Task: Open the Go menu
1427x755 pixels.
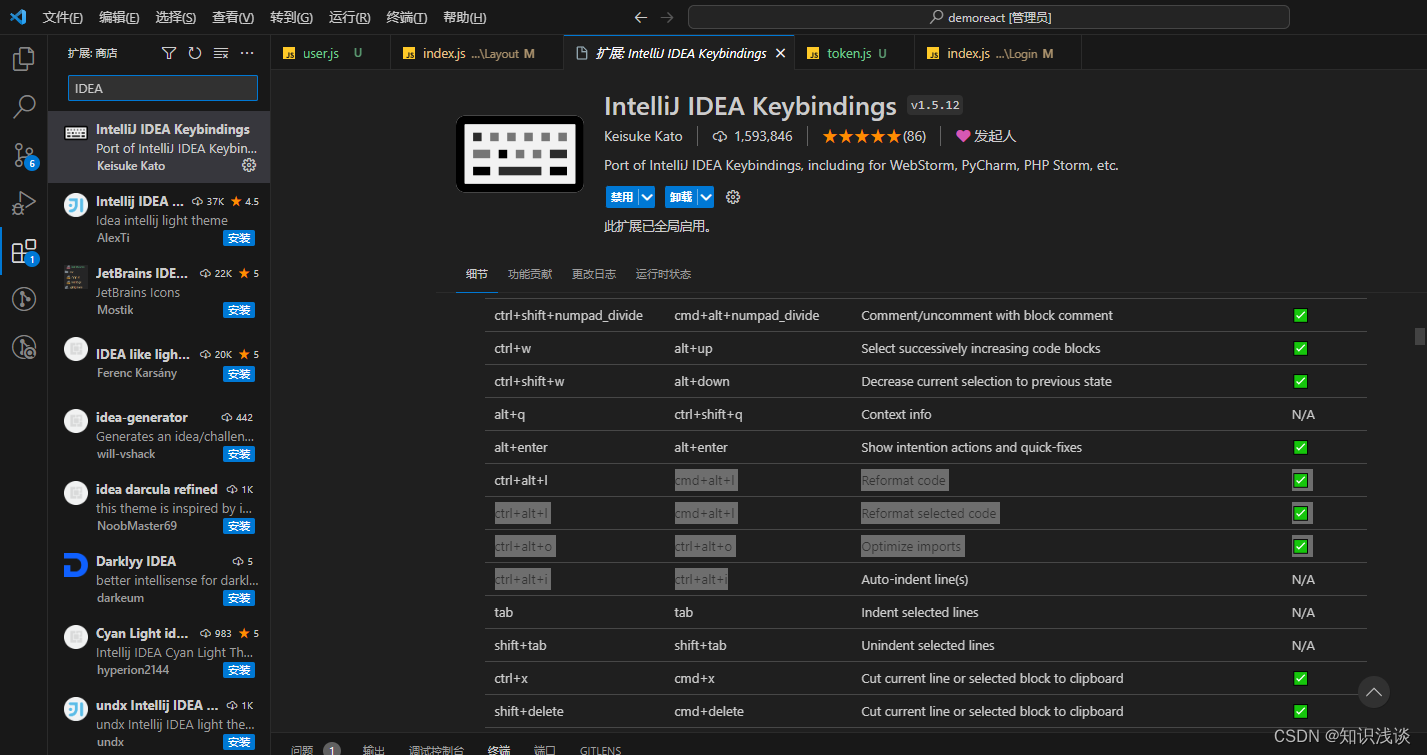Action: [x=291, y=17]
